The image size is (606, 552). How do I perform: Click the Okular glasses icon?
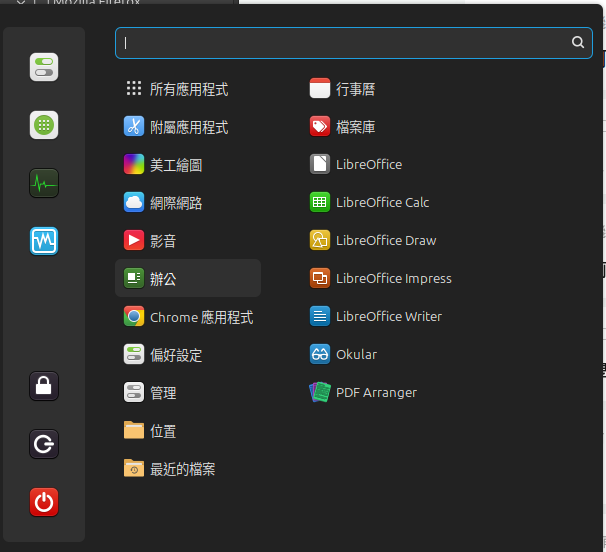320,354
